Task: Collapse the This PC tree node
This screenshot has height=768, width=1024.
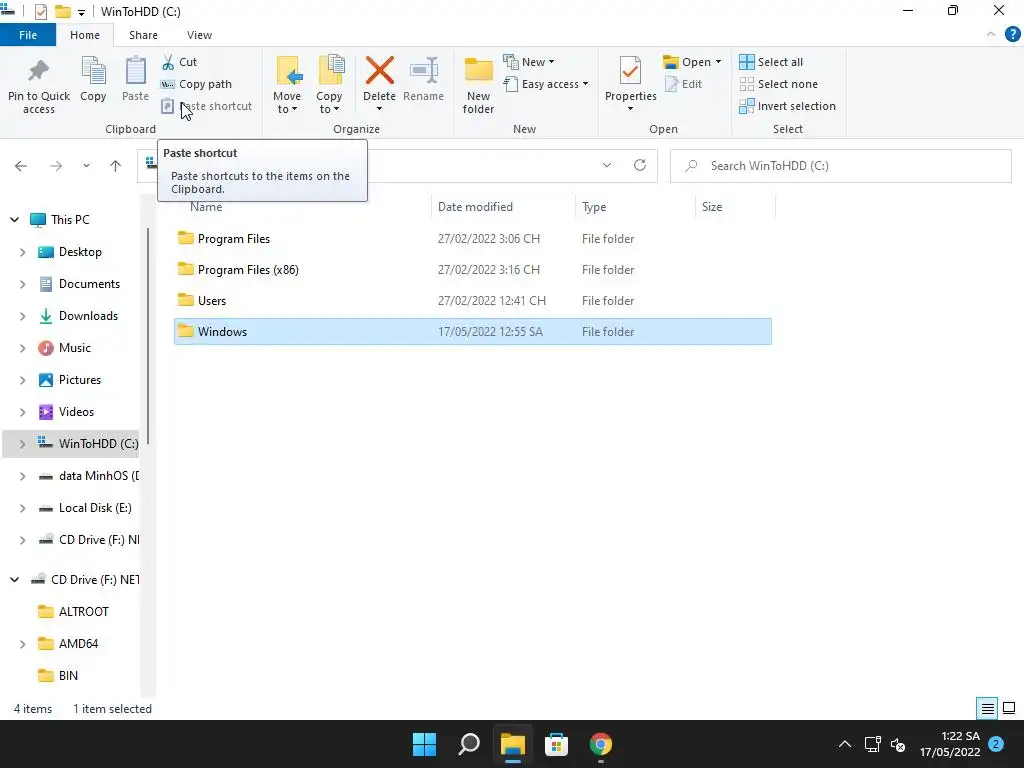Action: (14, 220)
